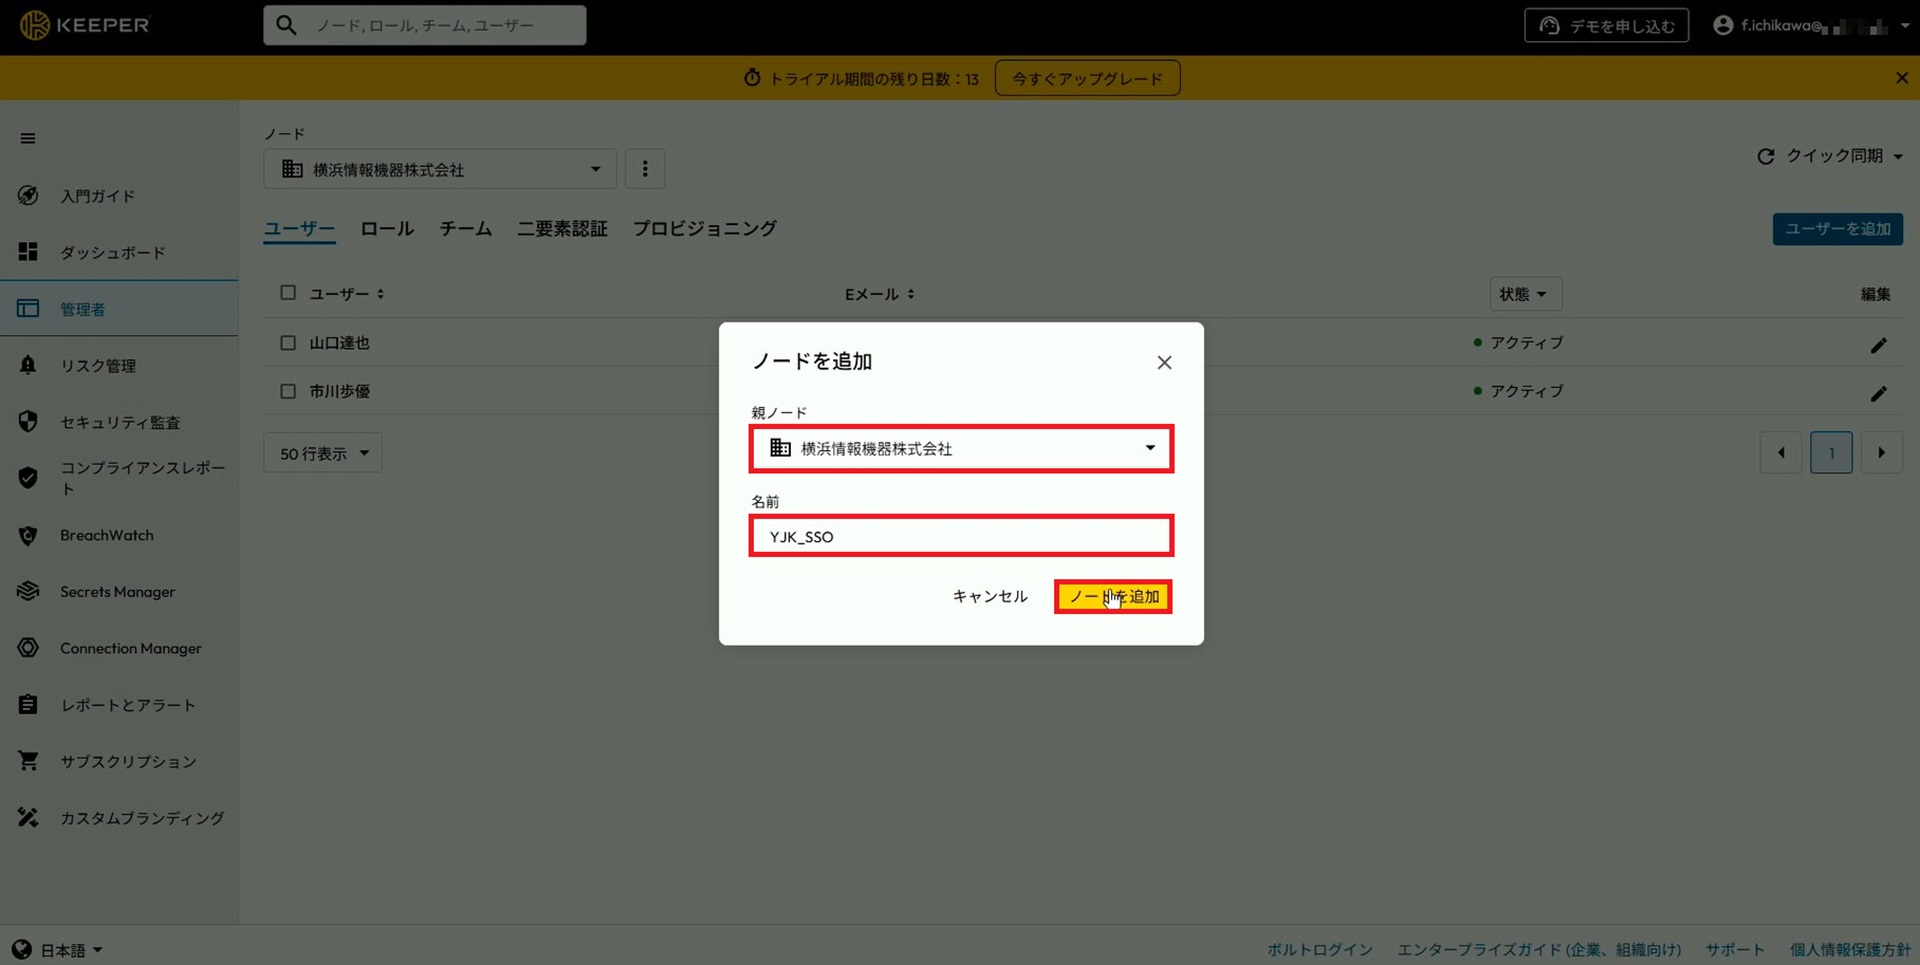Viewport: 1920px width, 965px height.
Task: Click edit pencil for 山口達也 row
Action: 1878,345
